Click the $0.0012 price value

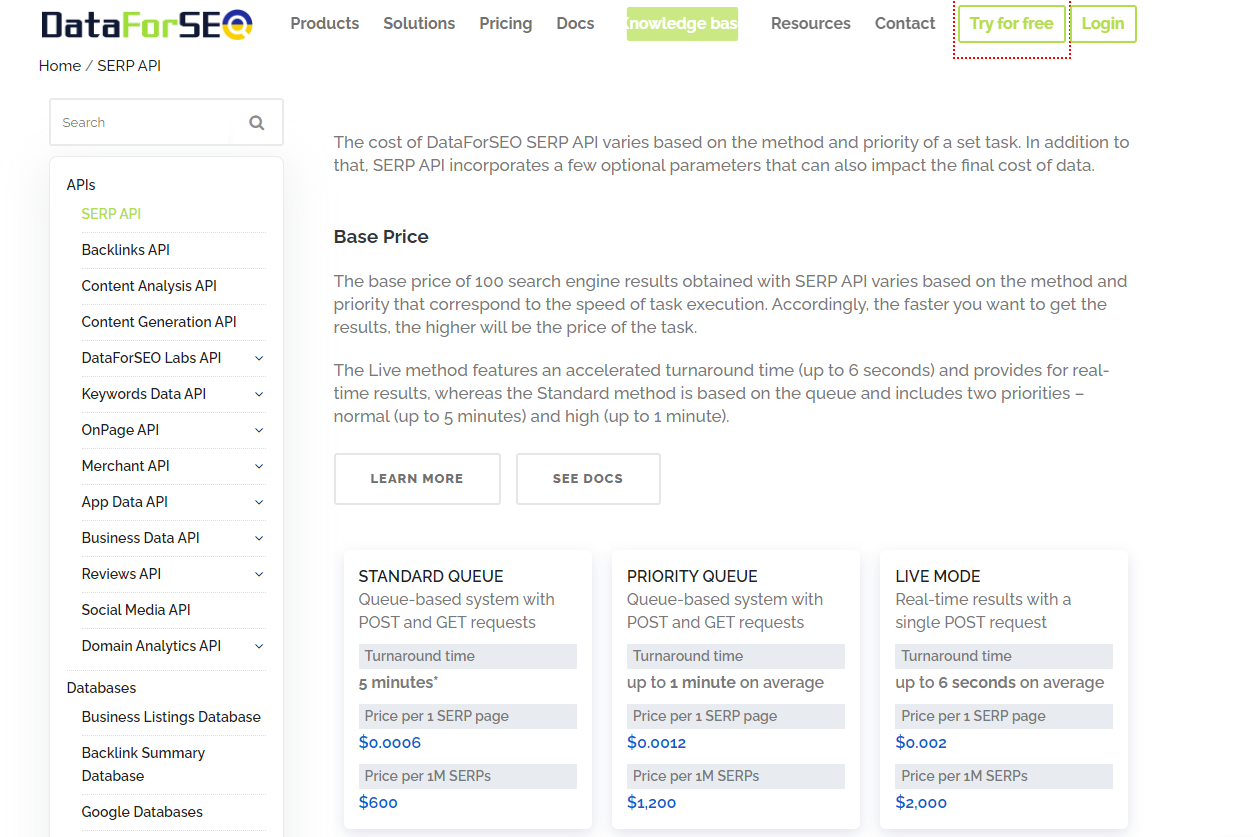point(656,743)
